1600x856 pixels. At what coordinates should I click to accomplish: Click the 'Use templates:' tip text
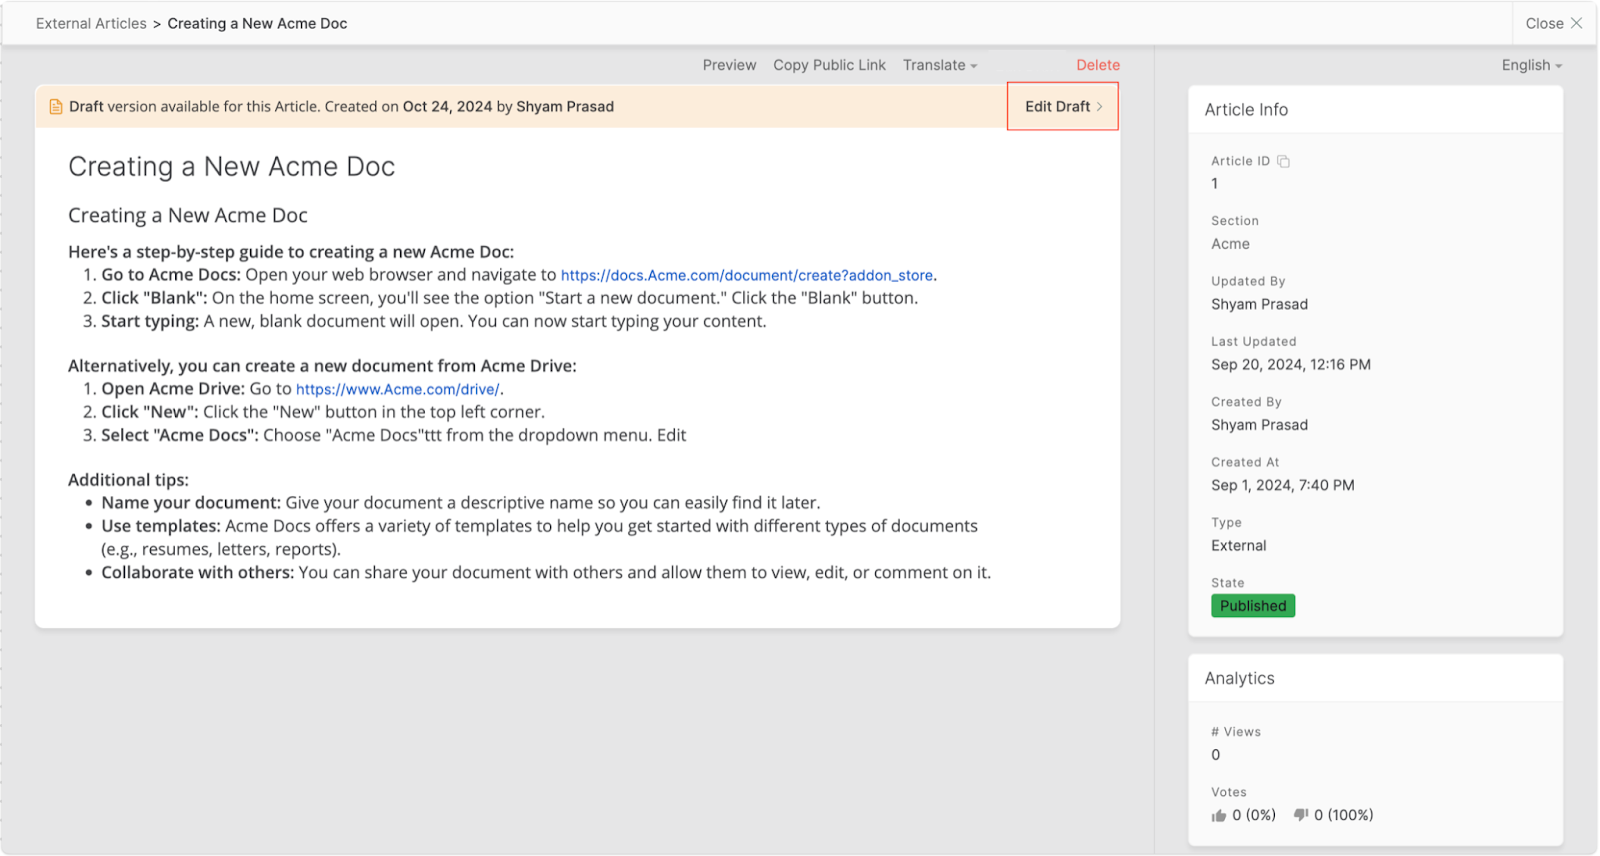[160, 526]
